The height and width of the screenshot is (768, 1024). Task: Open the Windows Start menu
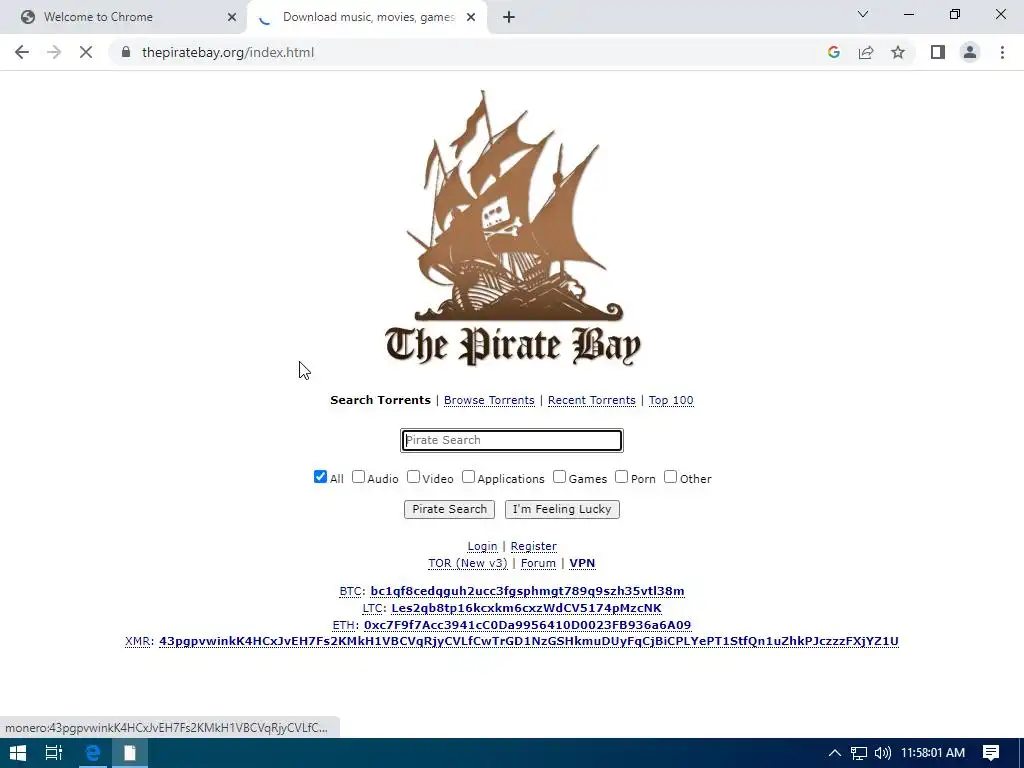coord(18,753)
